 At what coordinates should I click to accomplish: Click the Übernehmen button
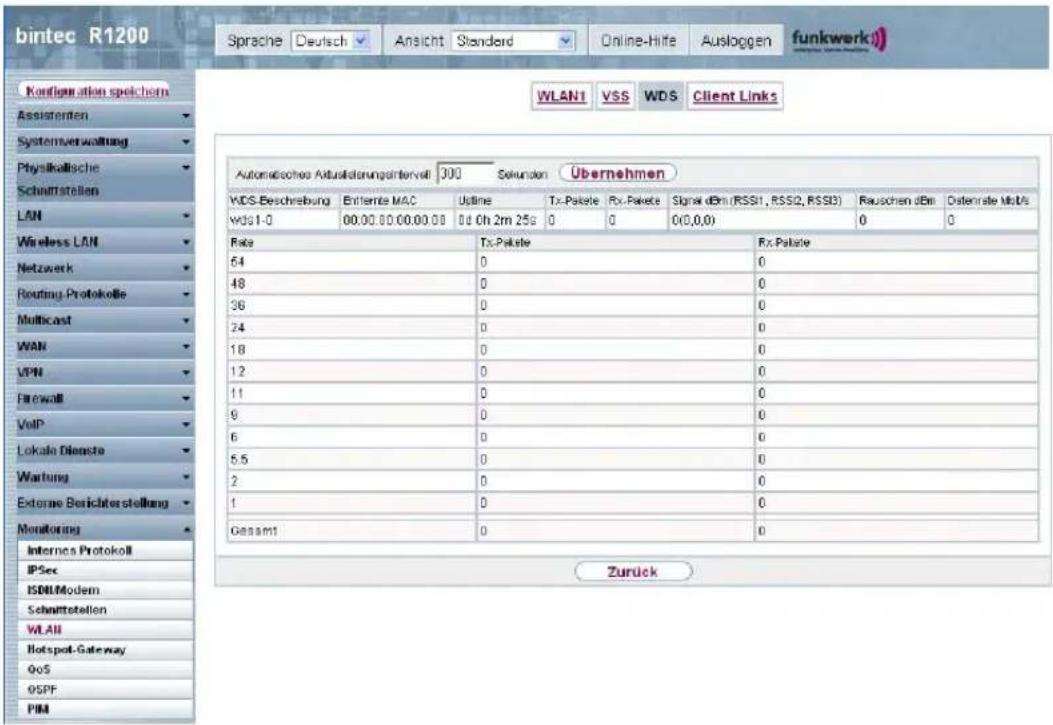coord(618,173)
